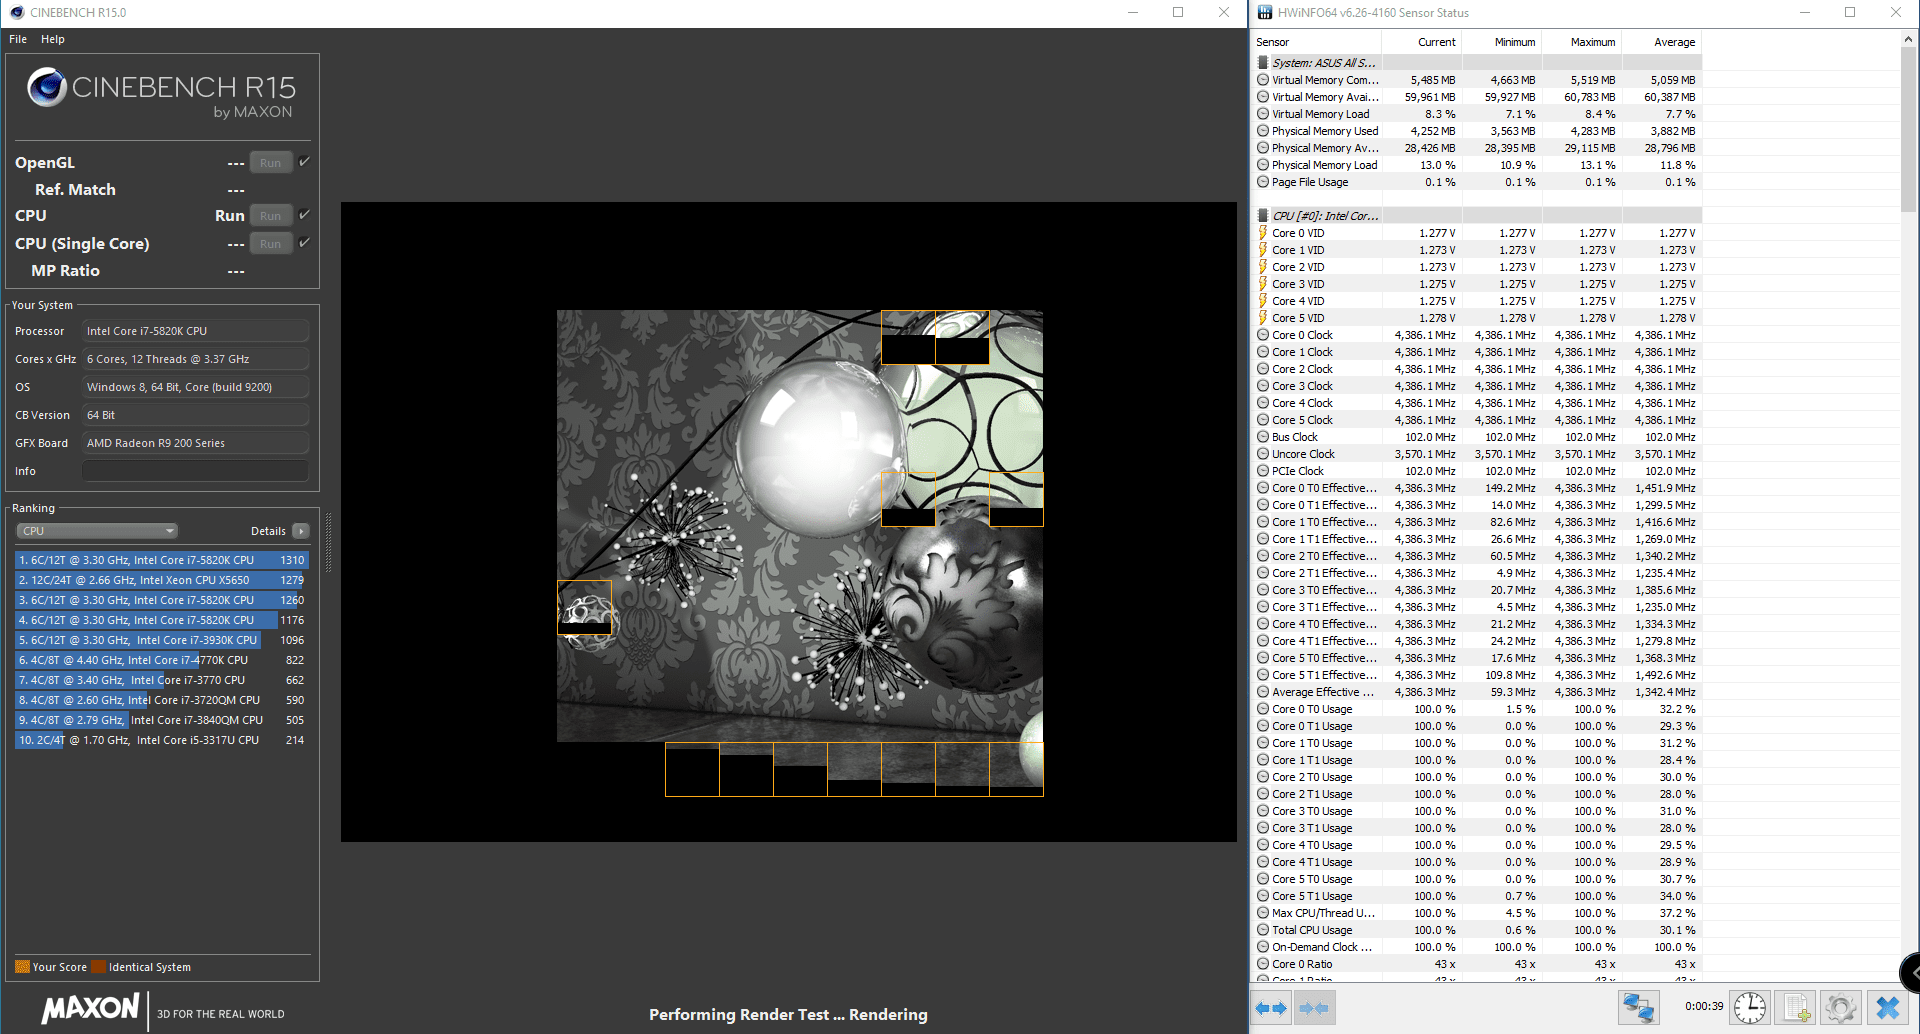
Task: Click the Core 0 Clock row icon
Action: coord(1263,335)
